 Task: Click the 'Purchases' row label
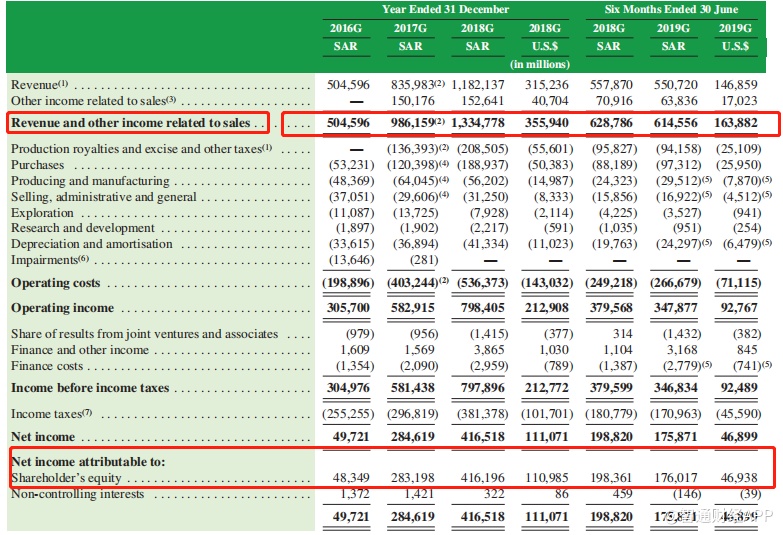click(37, 165)
